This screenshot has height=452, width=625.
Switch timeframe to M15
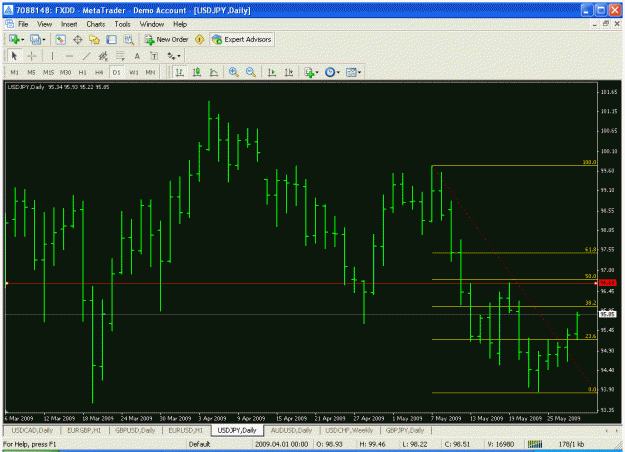48,72
